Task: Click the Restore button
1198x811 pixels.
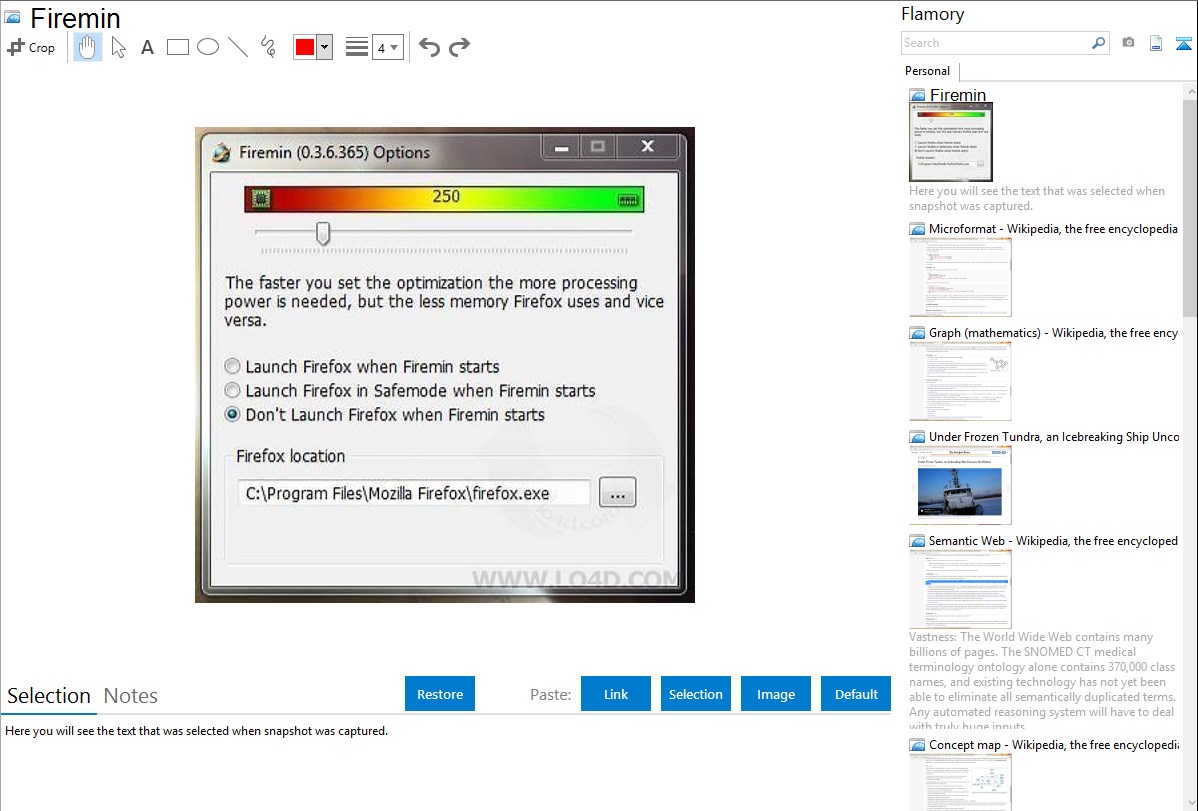Action: (x=440, y=694)
